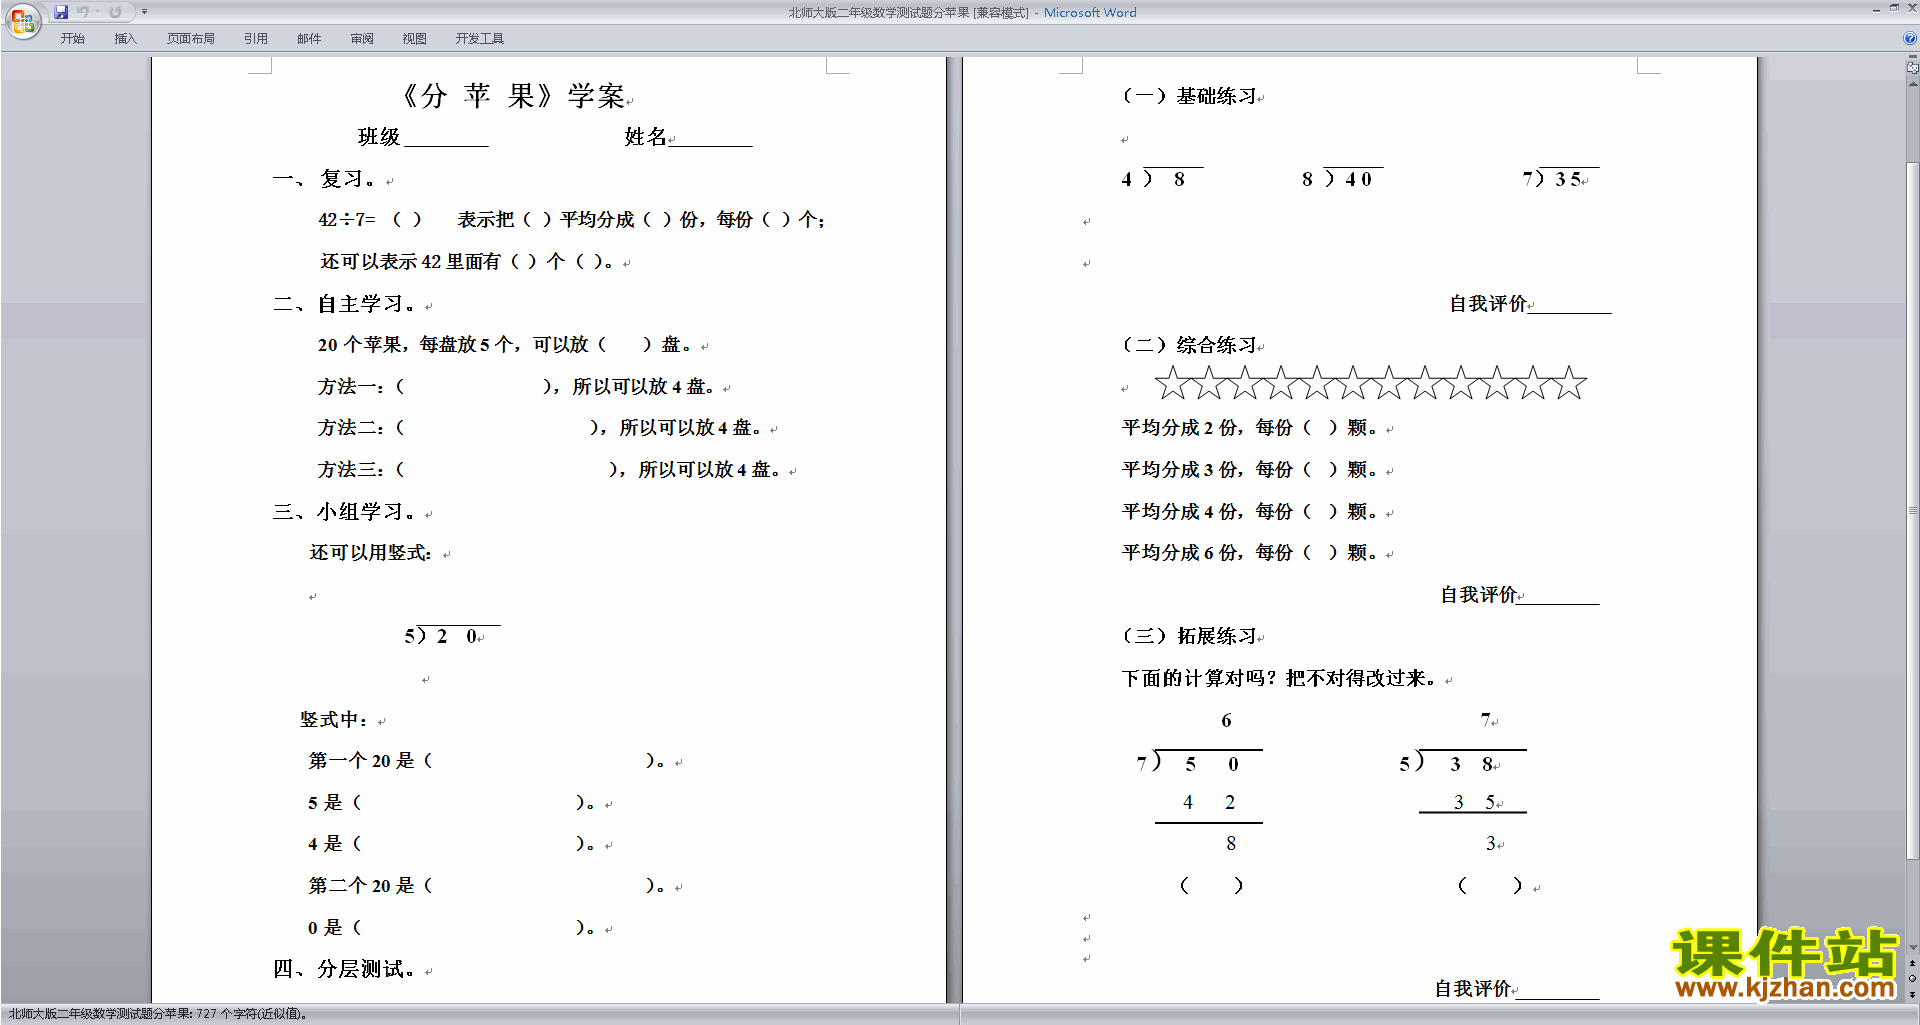Redo using the repeat icon
The height and width of the screenshot is (1025, 1920).
[x=115, y=12]
